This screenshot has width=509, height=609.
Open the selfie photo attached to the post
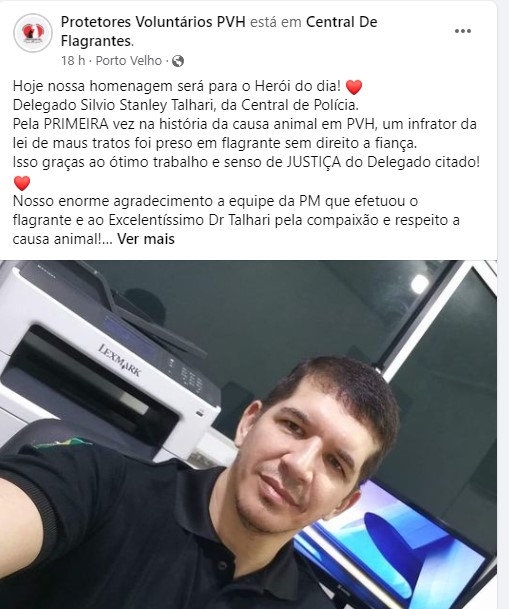(x=248, y=434)
